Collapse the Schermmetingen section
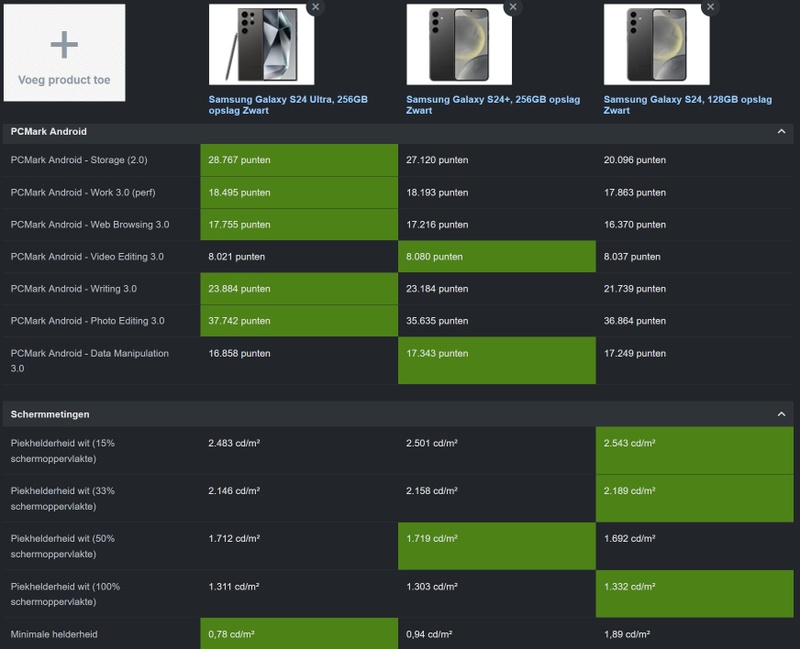 pyautogui.click(x=781, y=414)
